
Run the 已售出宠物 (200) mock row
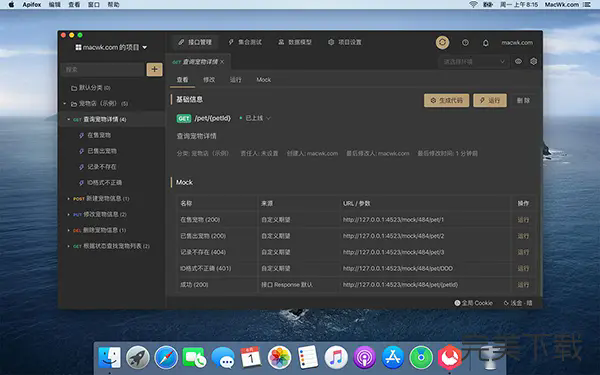click(x=523, y=236)
